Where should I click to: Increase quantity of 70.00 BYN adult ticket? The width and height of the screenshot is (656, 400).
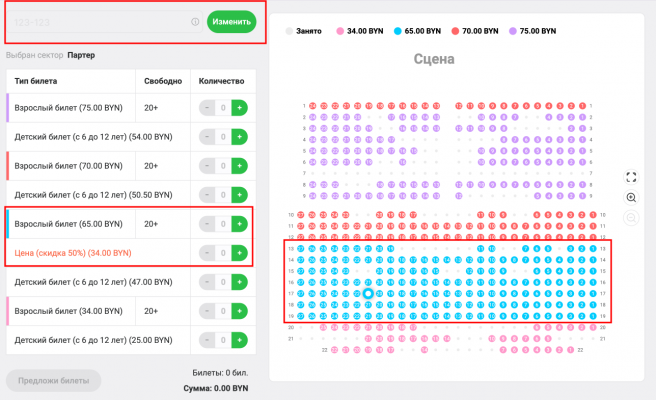(x=239, y=166)
